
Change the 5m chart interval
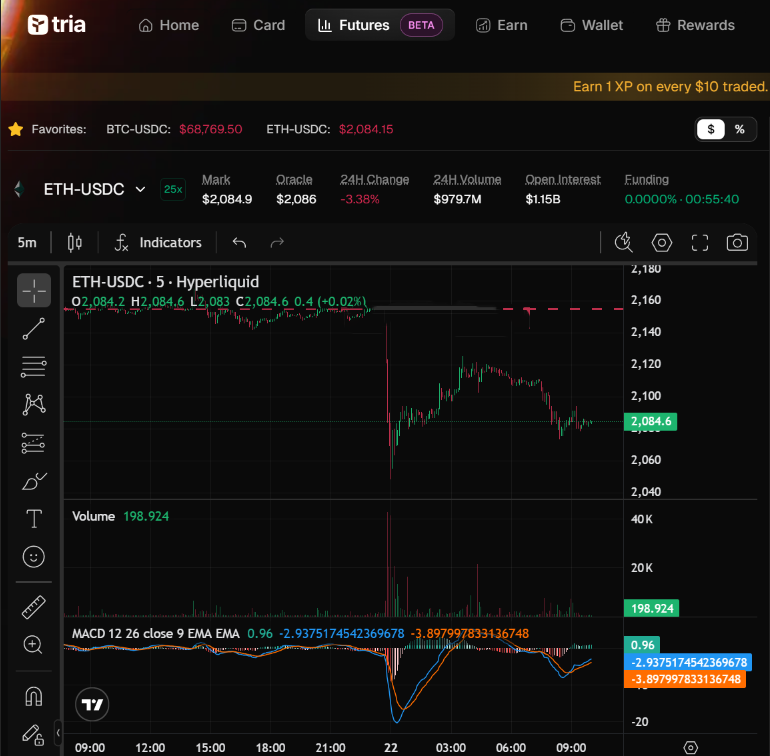pyautogui.click(x=27, y=243)
